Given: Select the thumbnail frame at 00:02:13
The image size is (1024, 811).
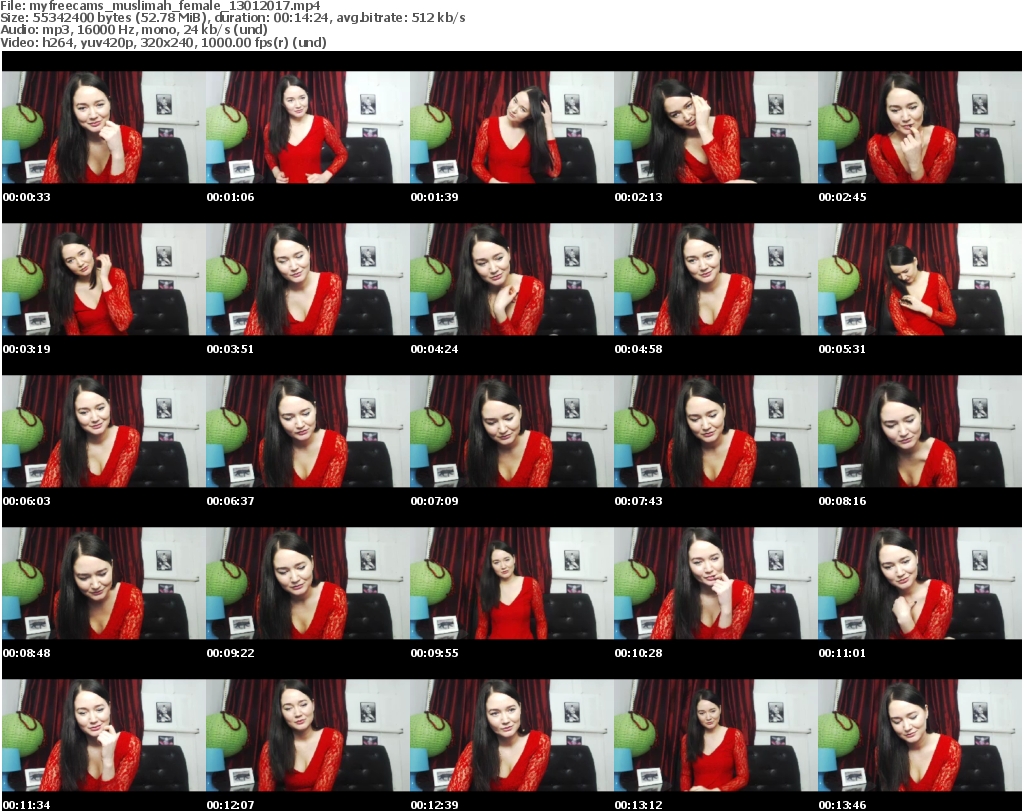Looking at the screenshot, I should 716,127.
